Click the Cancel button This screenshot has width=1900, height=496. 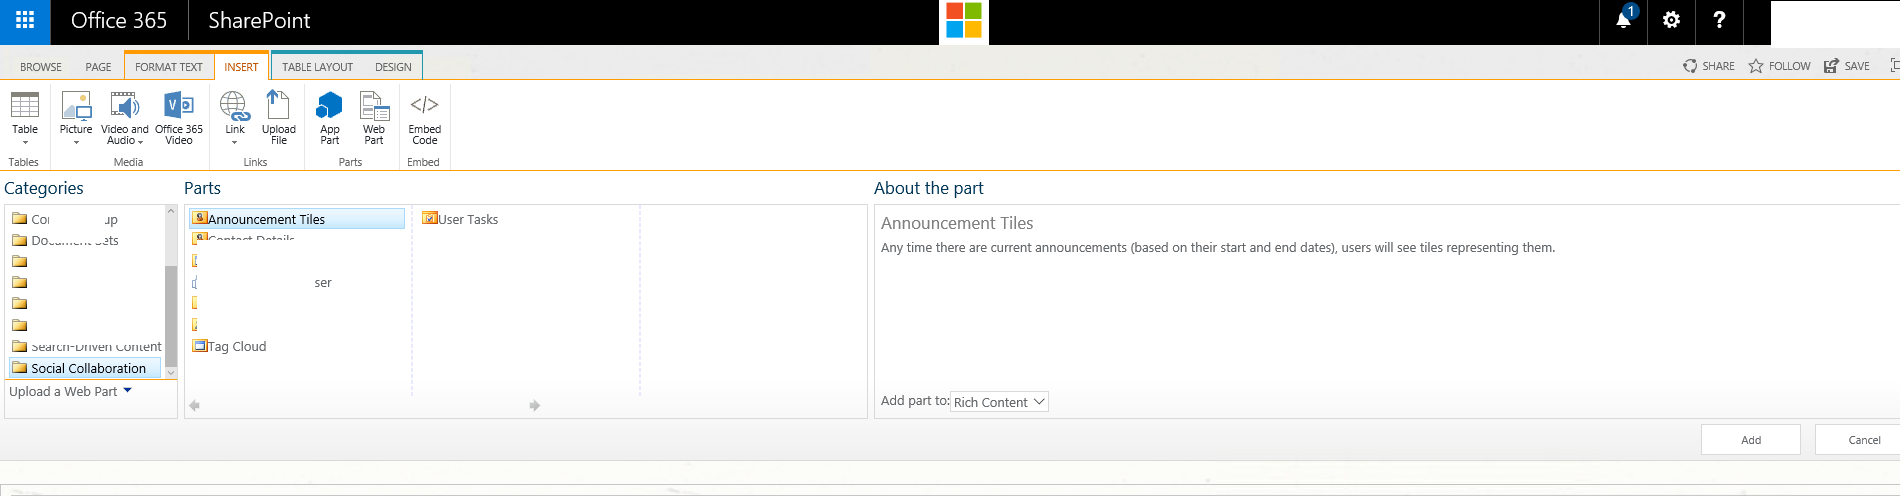point(1864,440)
